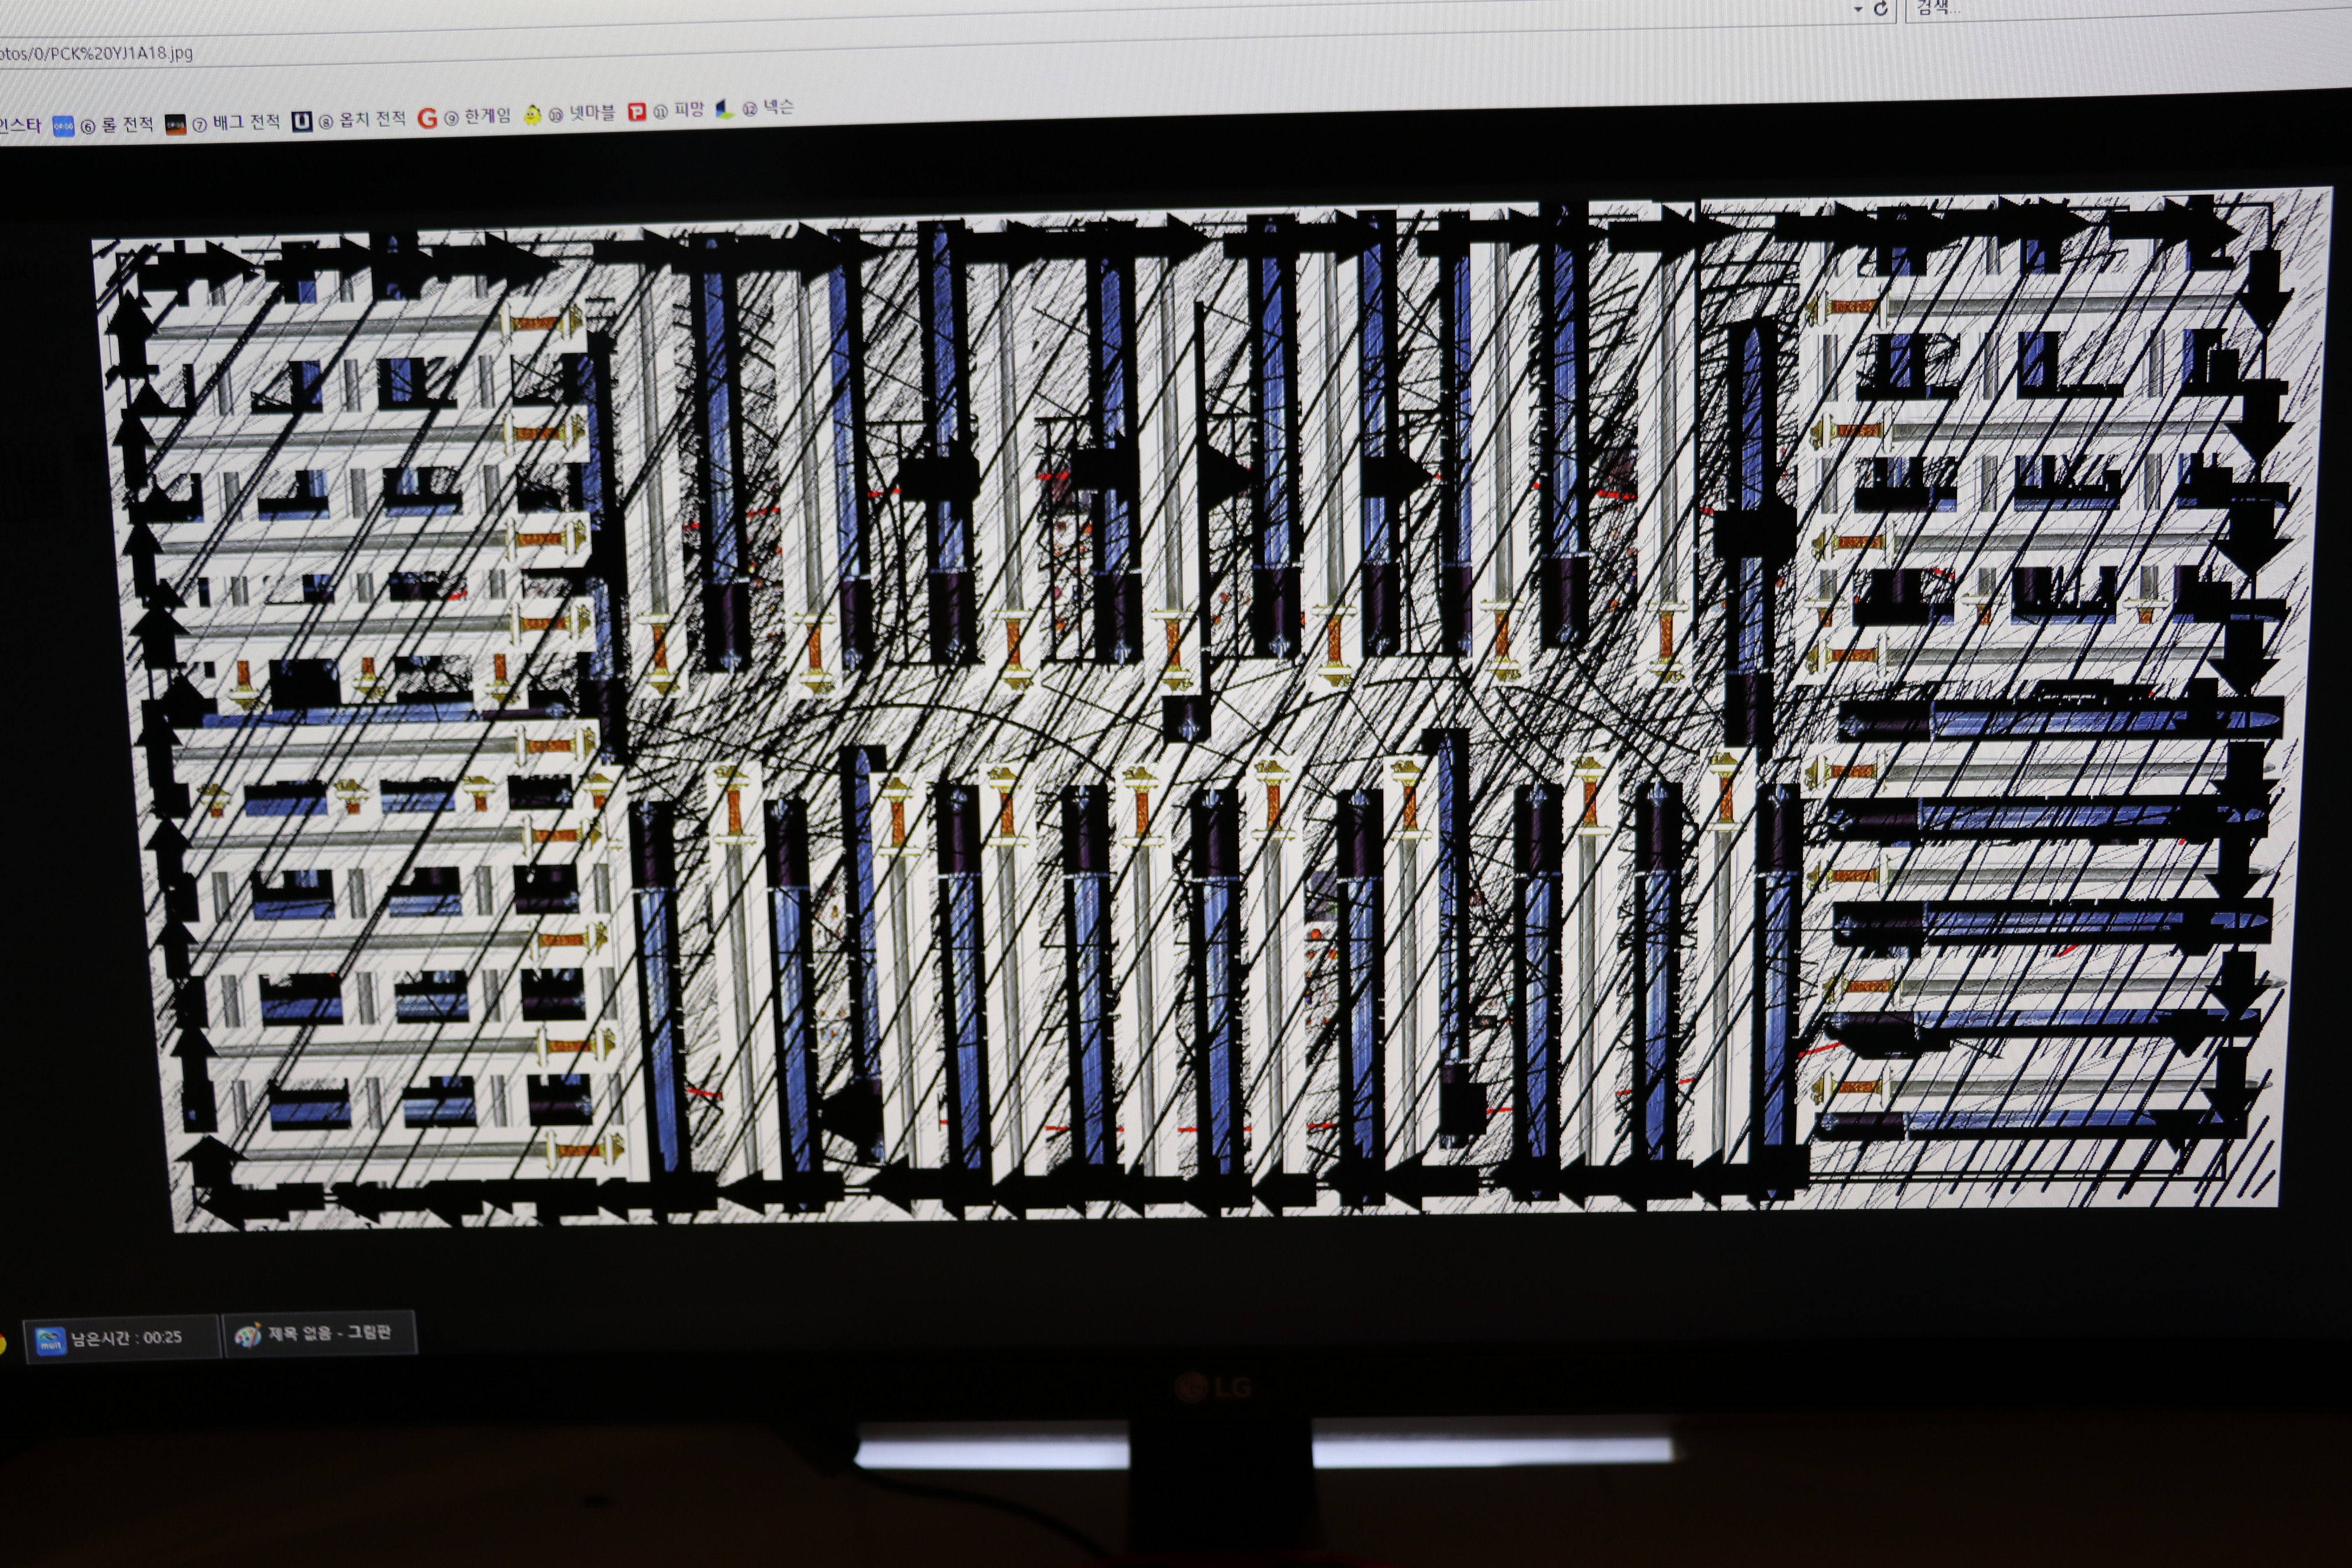
Task: Click the 배그 전적 bookmark icon
Action: coord(175,124)
